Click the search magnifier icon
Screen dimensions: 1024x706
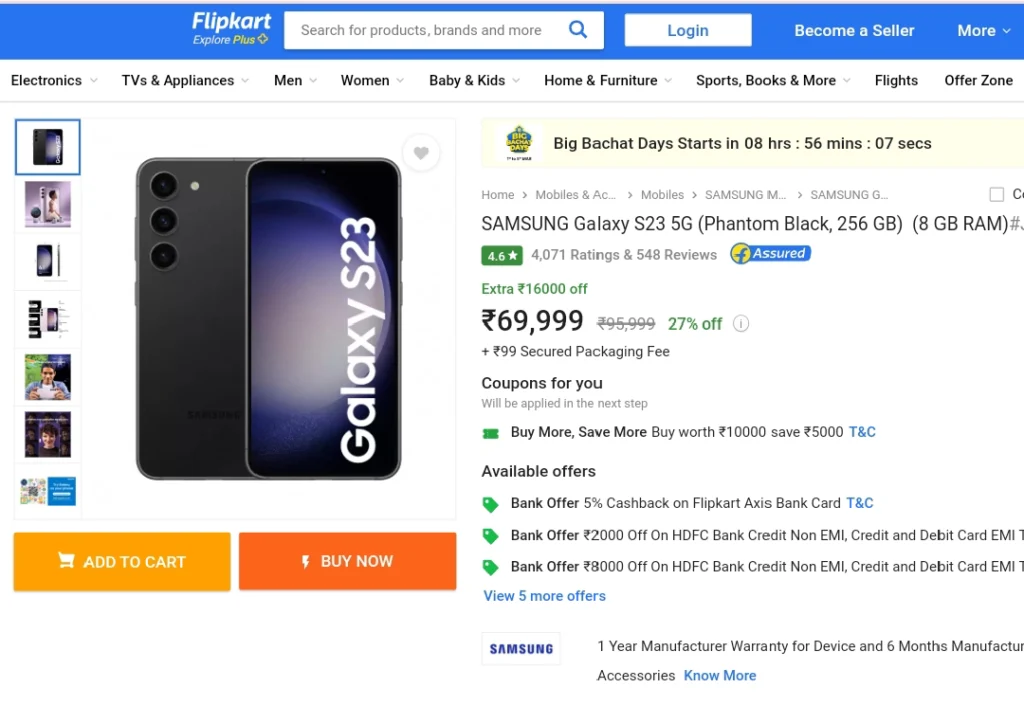577,29
